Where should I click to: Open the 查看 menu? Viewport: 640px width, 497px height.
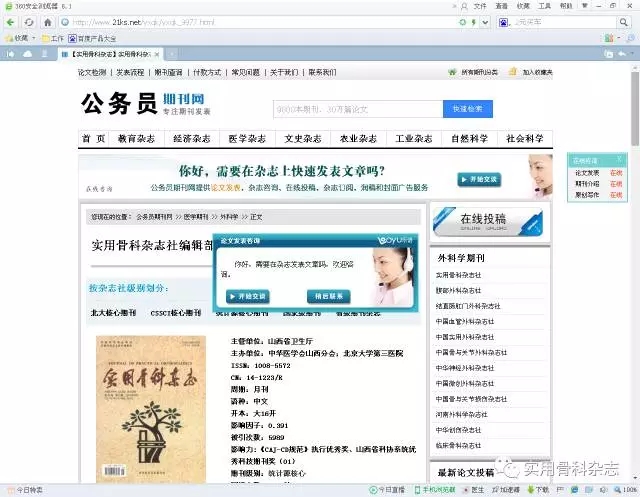502,6
